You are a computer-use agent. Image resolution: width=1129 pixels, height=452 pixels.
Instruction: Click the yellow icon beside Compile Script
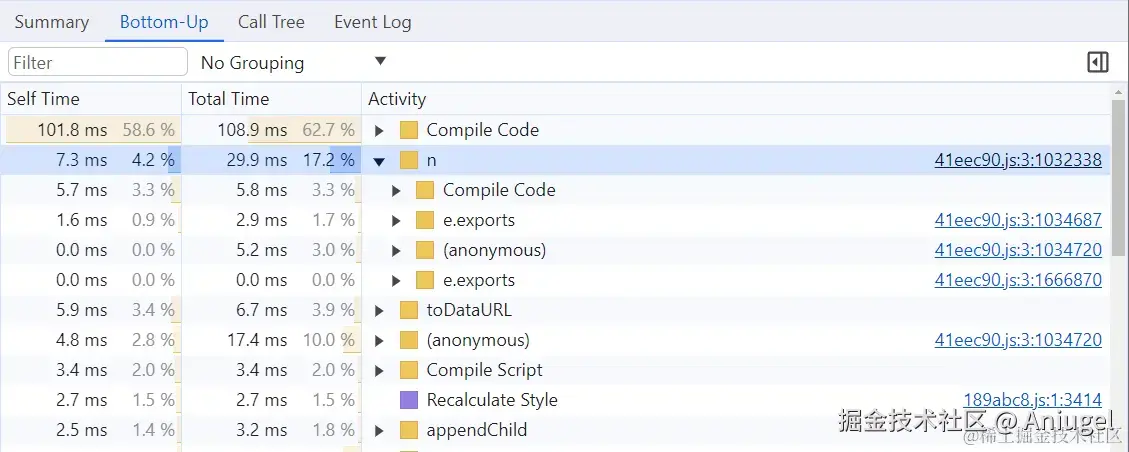[408, 370]
